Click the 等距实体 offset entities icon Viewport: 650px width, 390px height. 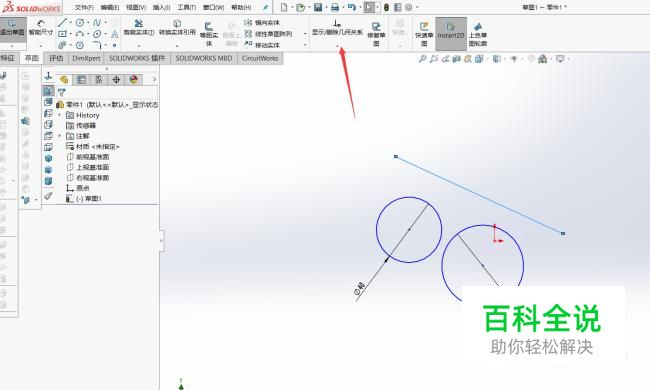click(209, 34)
